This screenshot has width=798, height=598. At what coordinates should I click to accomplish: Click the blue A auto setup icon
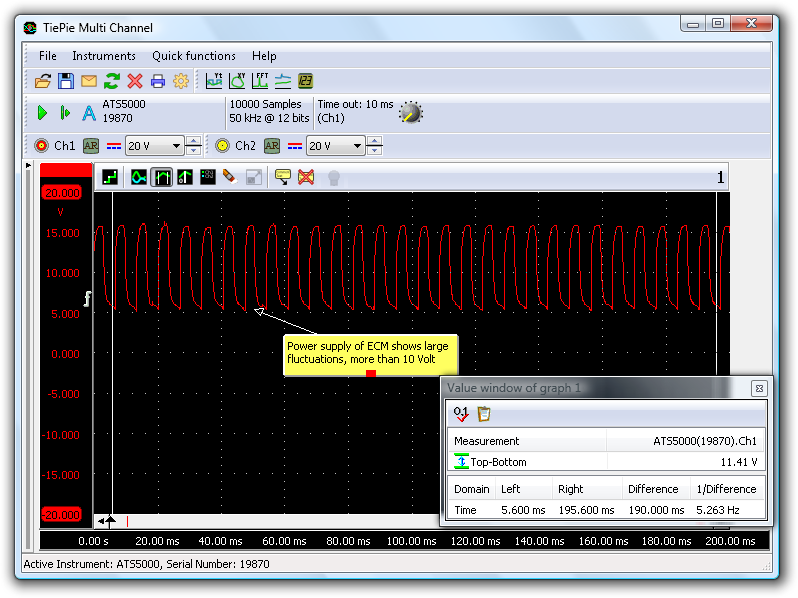(x=89, y=112)
